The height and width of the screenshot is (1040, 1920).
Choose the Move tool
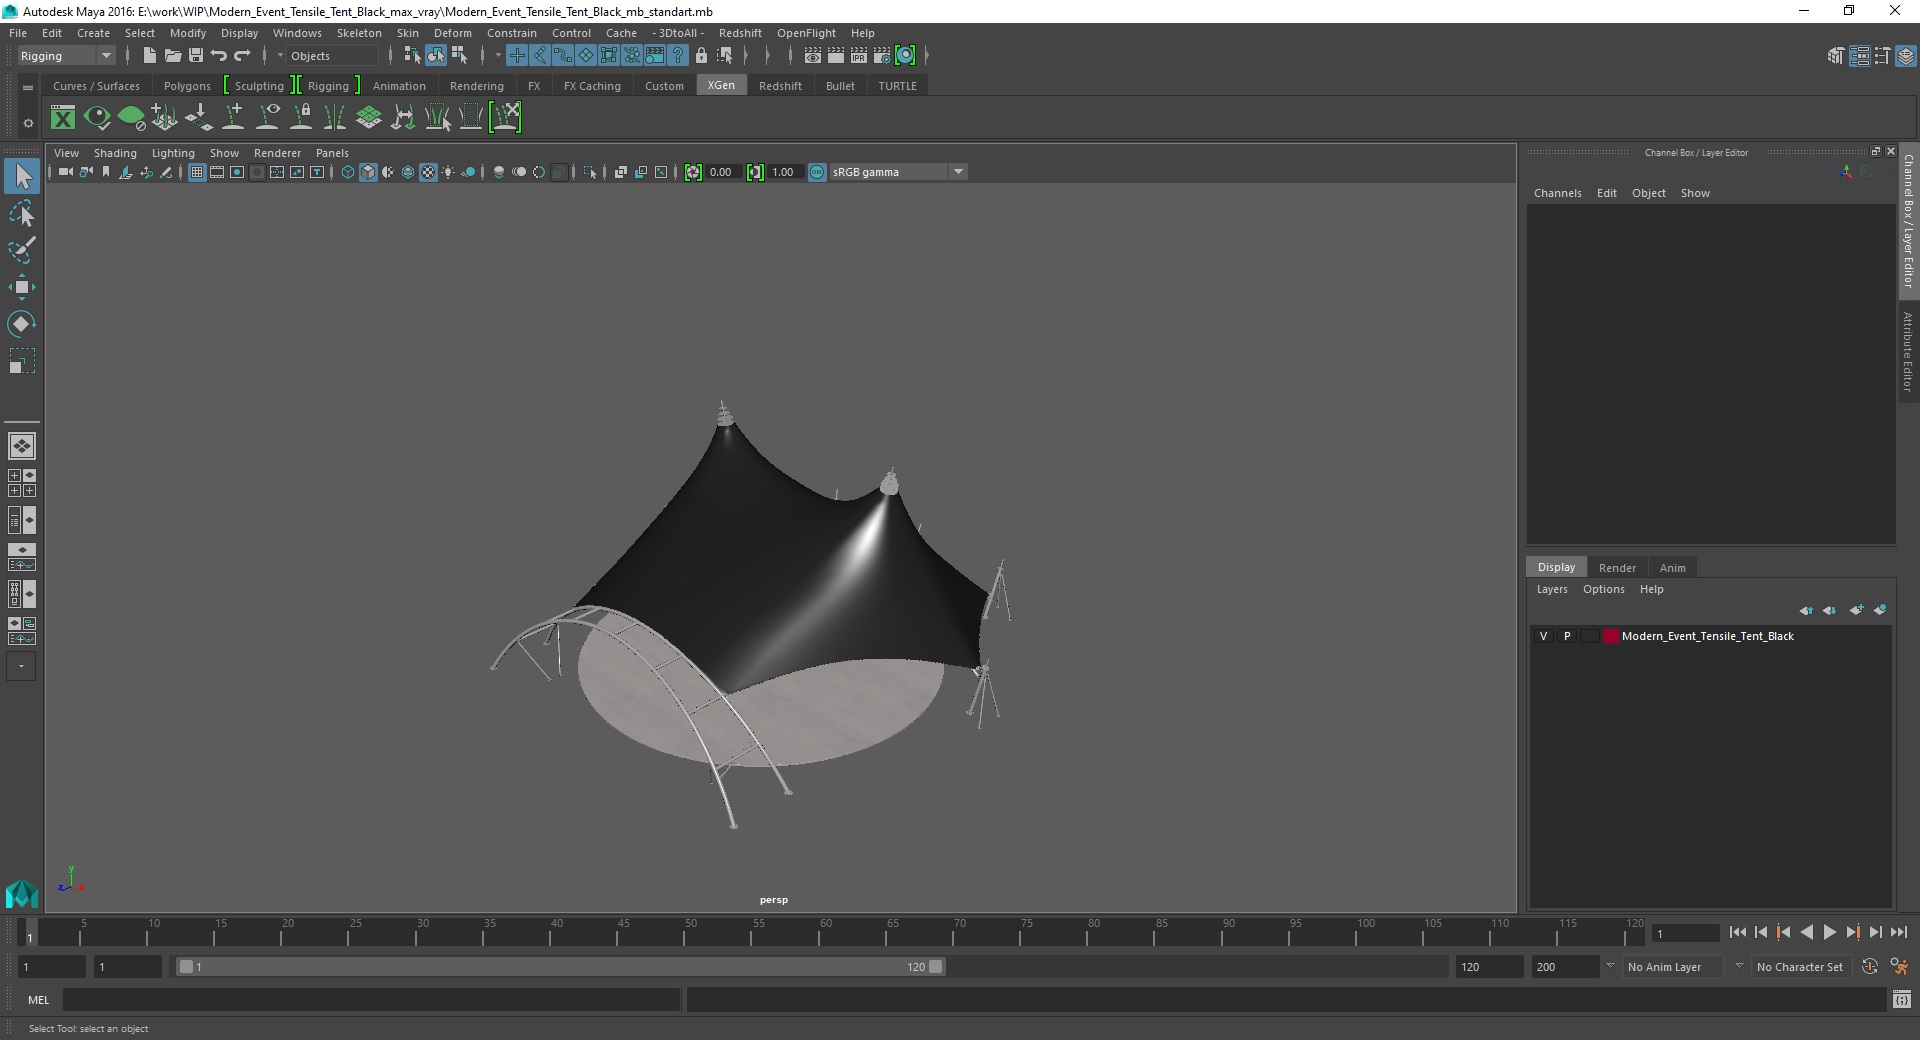(x=21, y=287)
